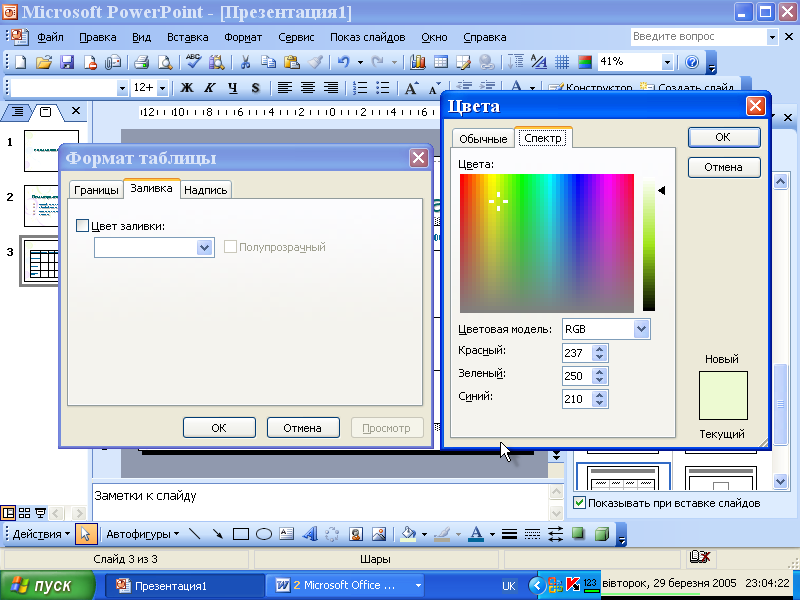Viewport: 800px width, 600px height.
Task: Select the Oval drawing tool
Action: [263, 534]
